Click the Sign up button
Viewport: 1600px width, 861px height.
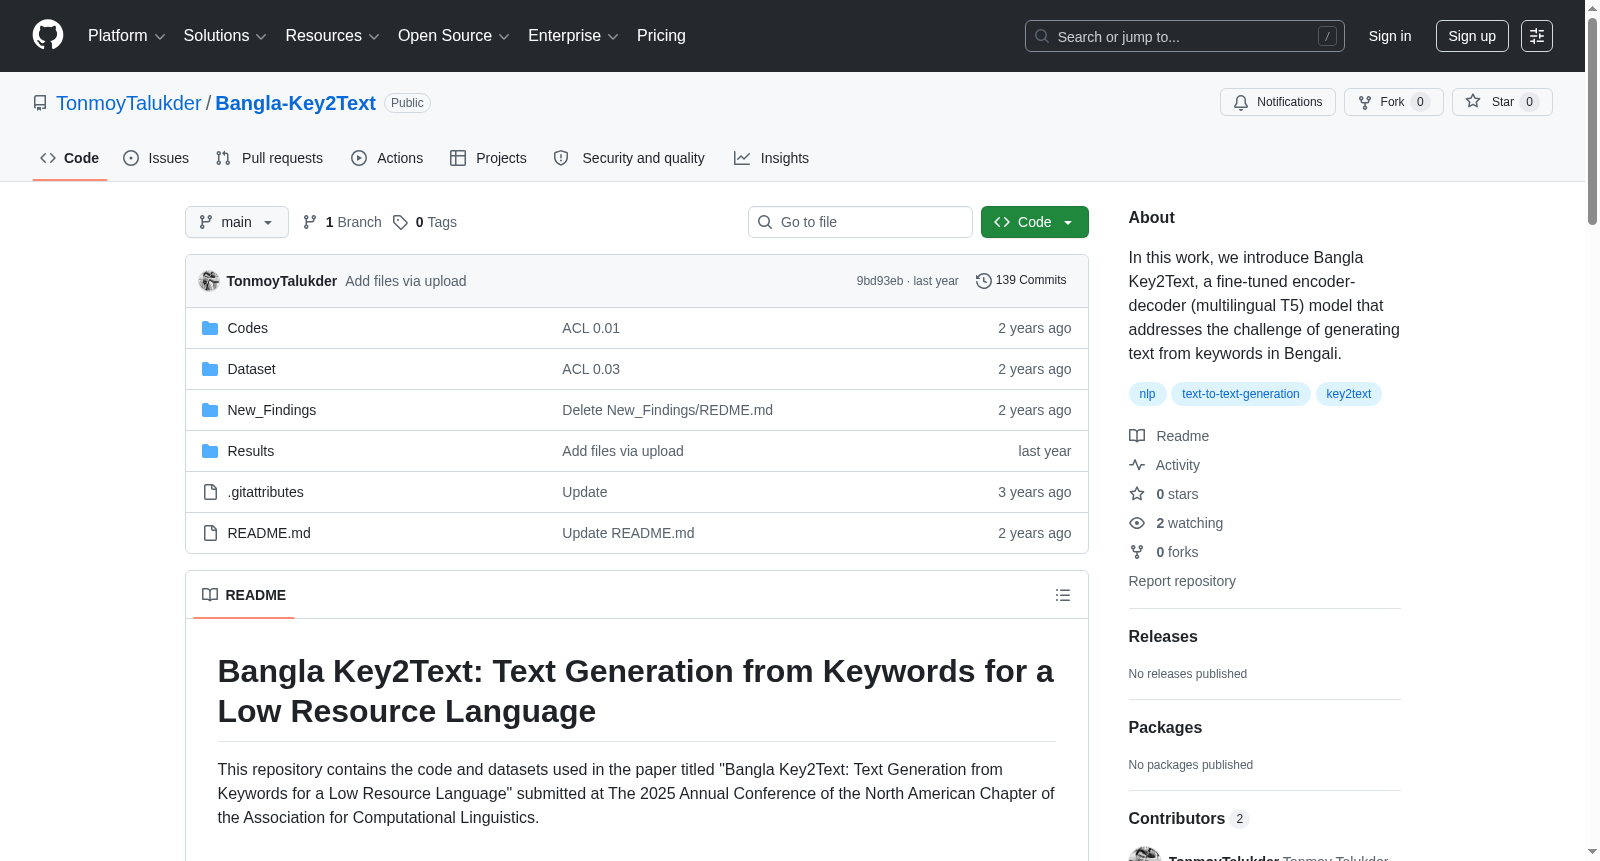point(1472,36)
